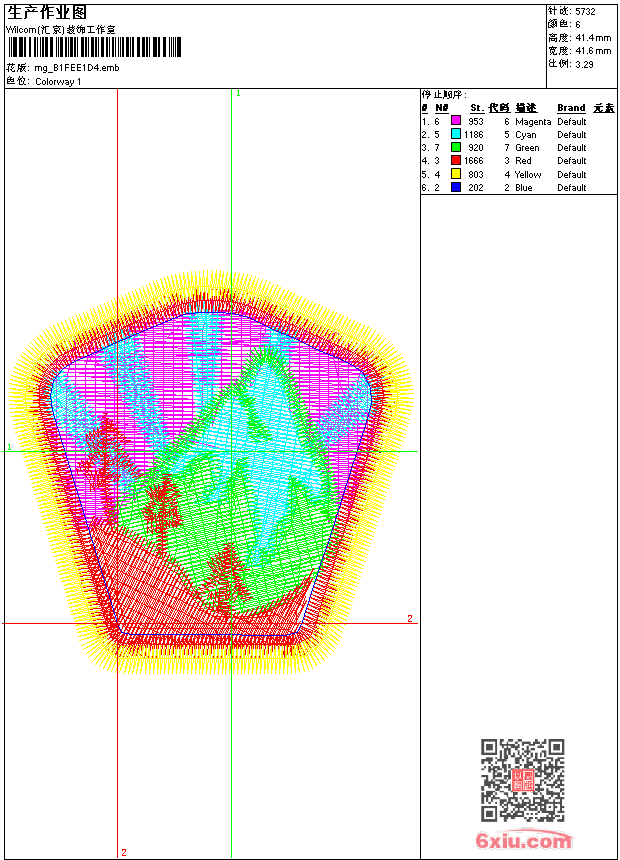Click the Magenta color swatch
620x860 pixels.
coord(456,121)
